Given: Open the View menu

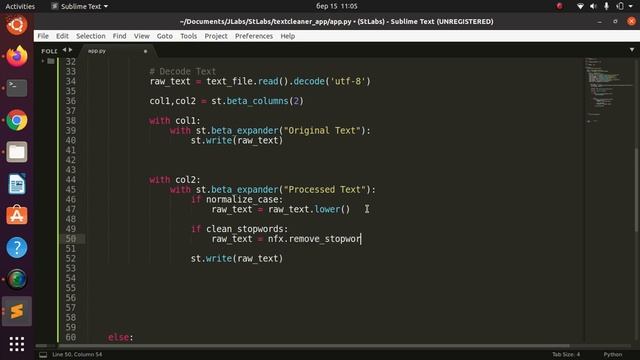Looking at the screenshot, I should (x=142, y=36).
